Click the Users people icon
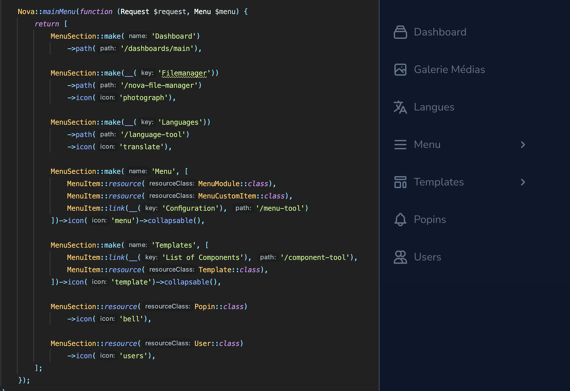This screenshot has width=570, height=391. [x=400, y=257]
